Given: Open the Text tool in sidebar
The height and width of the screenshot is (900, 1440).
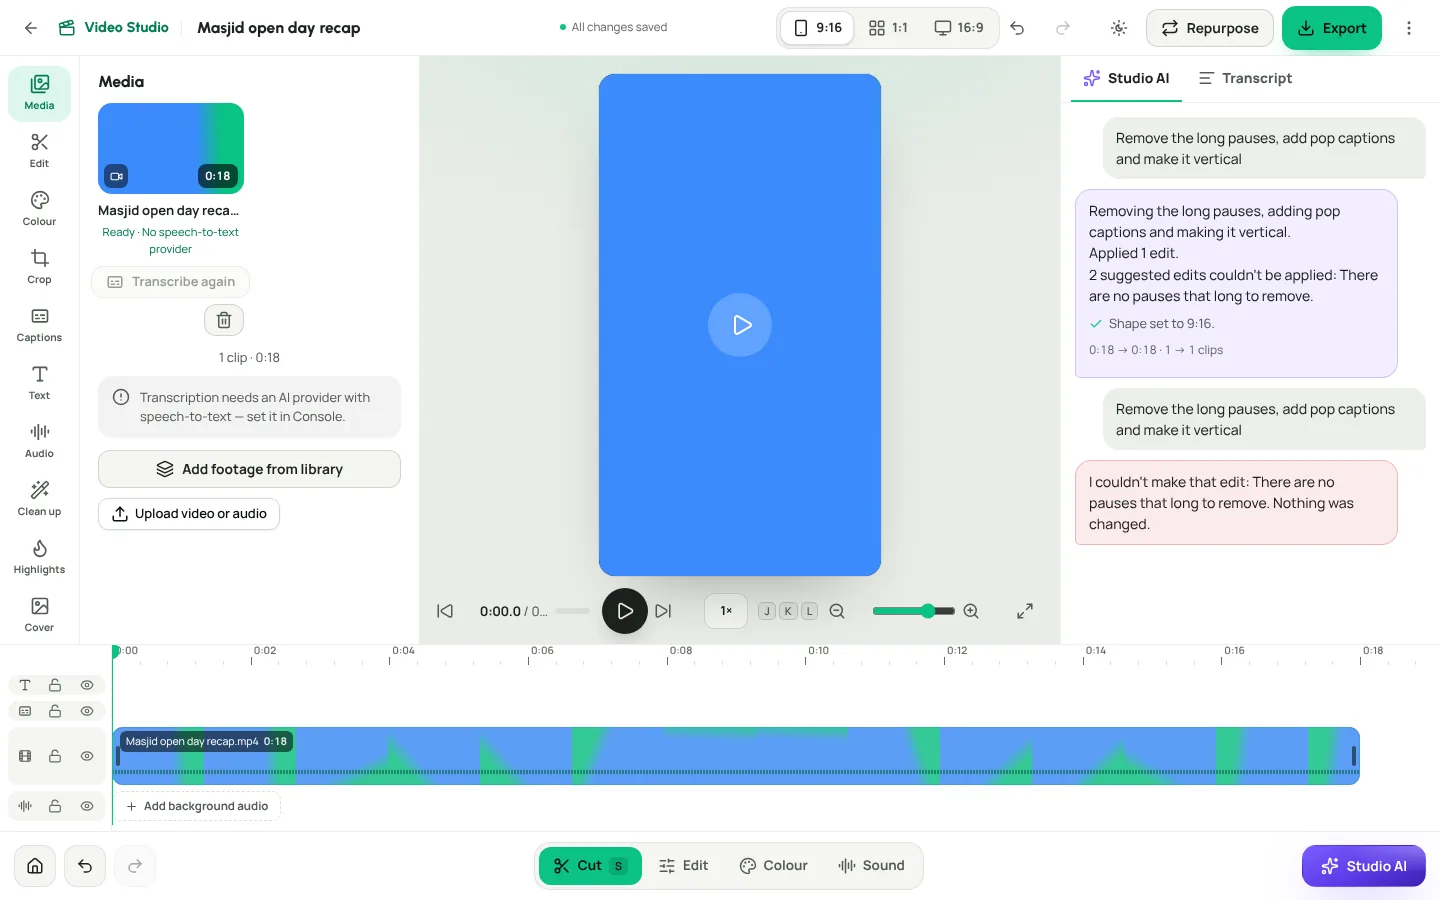Looking at the screenshot, I should [39, 383].
